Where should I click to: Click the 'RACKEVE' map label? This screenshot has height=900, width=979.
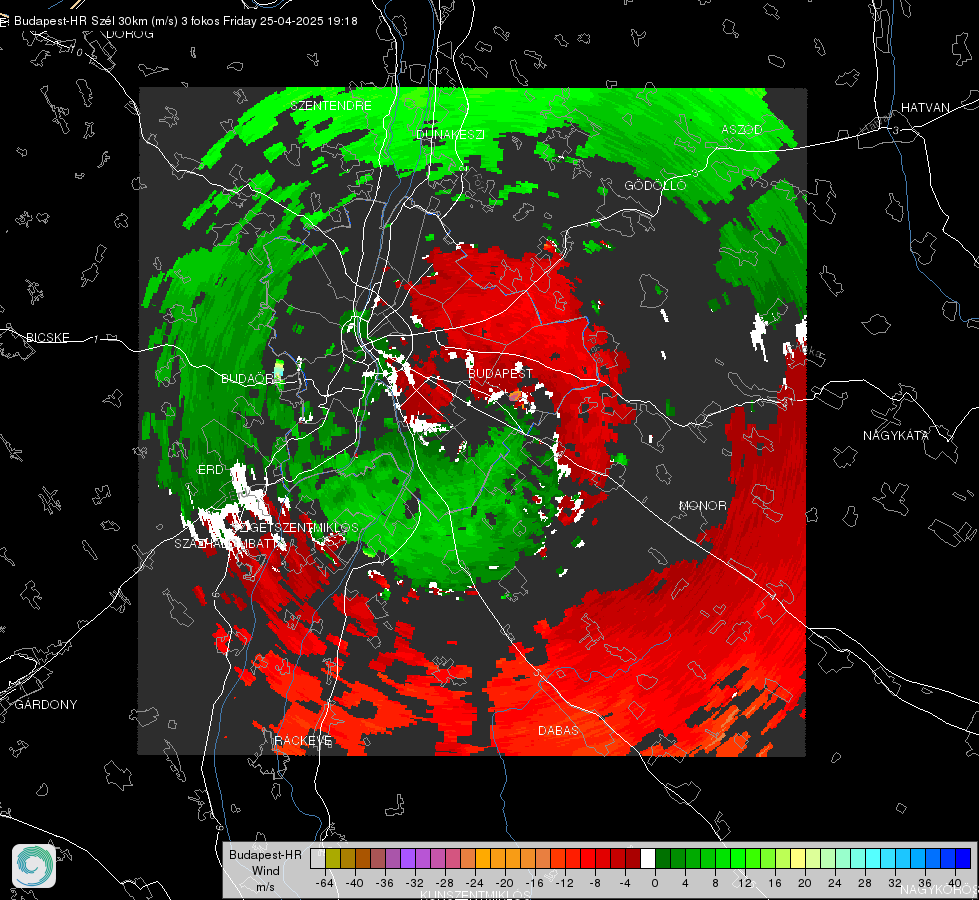coord(303,740)
